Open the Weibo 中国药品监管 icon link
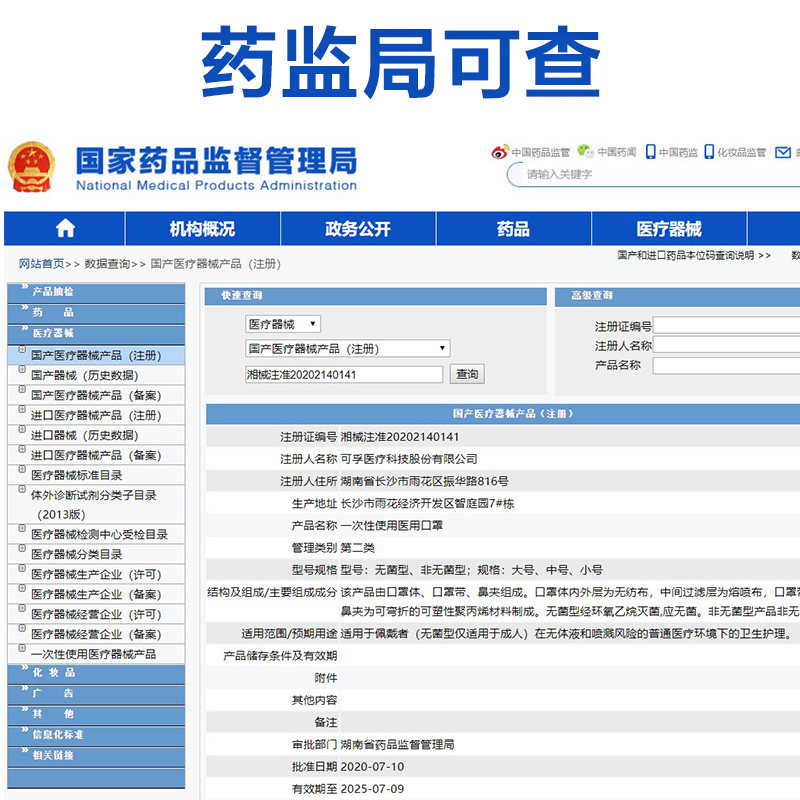The width and height of the screenshot is (800, 800). coord(500,152)
